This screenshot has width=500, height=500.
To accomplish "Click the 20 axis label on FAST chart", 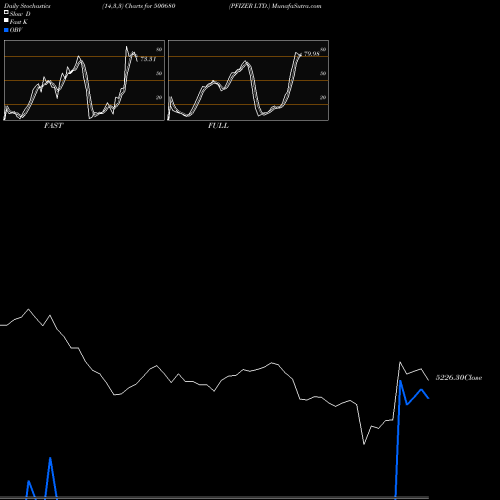I will (159, 97).
